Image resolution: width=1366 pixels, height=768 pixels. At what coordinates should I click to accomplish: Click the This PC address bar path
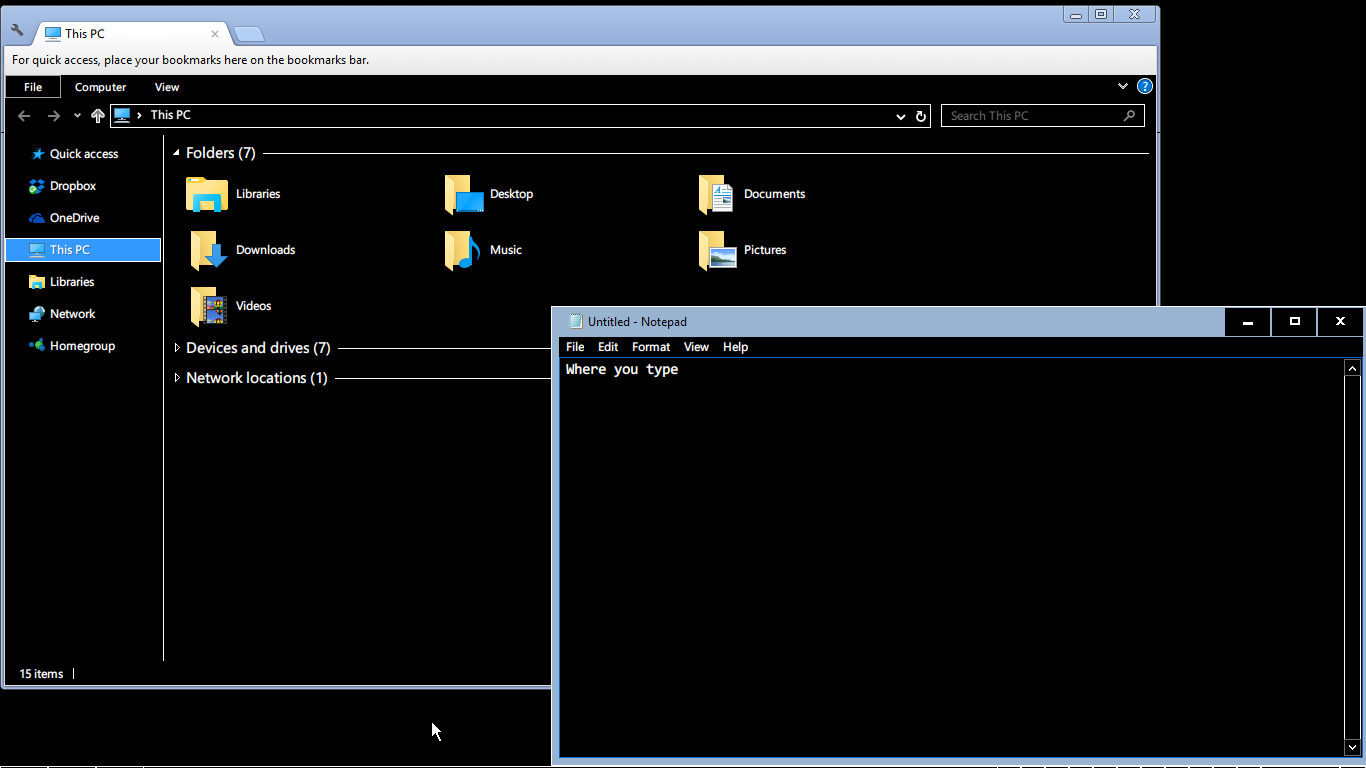tap(171, 115)
